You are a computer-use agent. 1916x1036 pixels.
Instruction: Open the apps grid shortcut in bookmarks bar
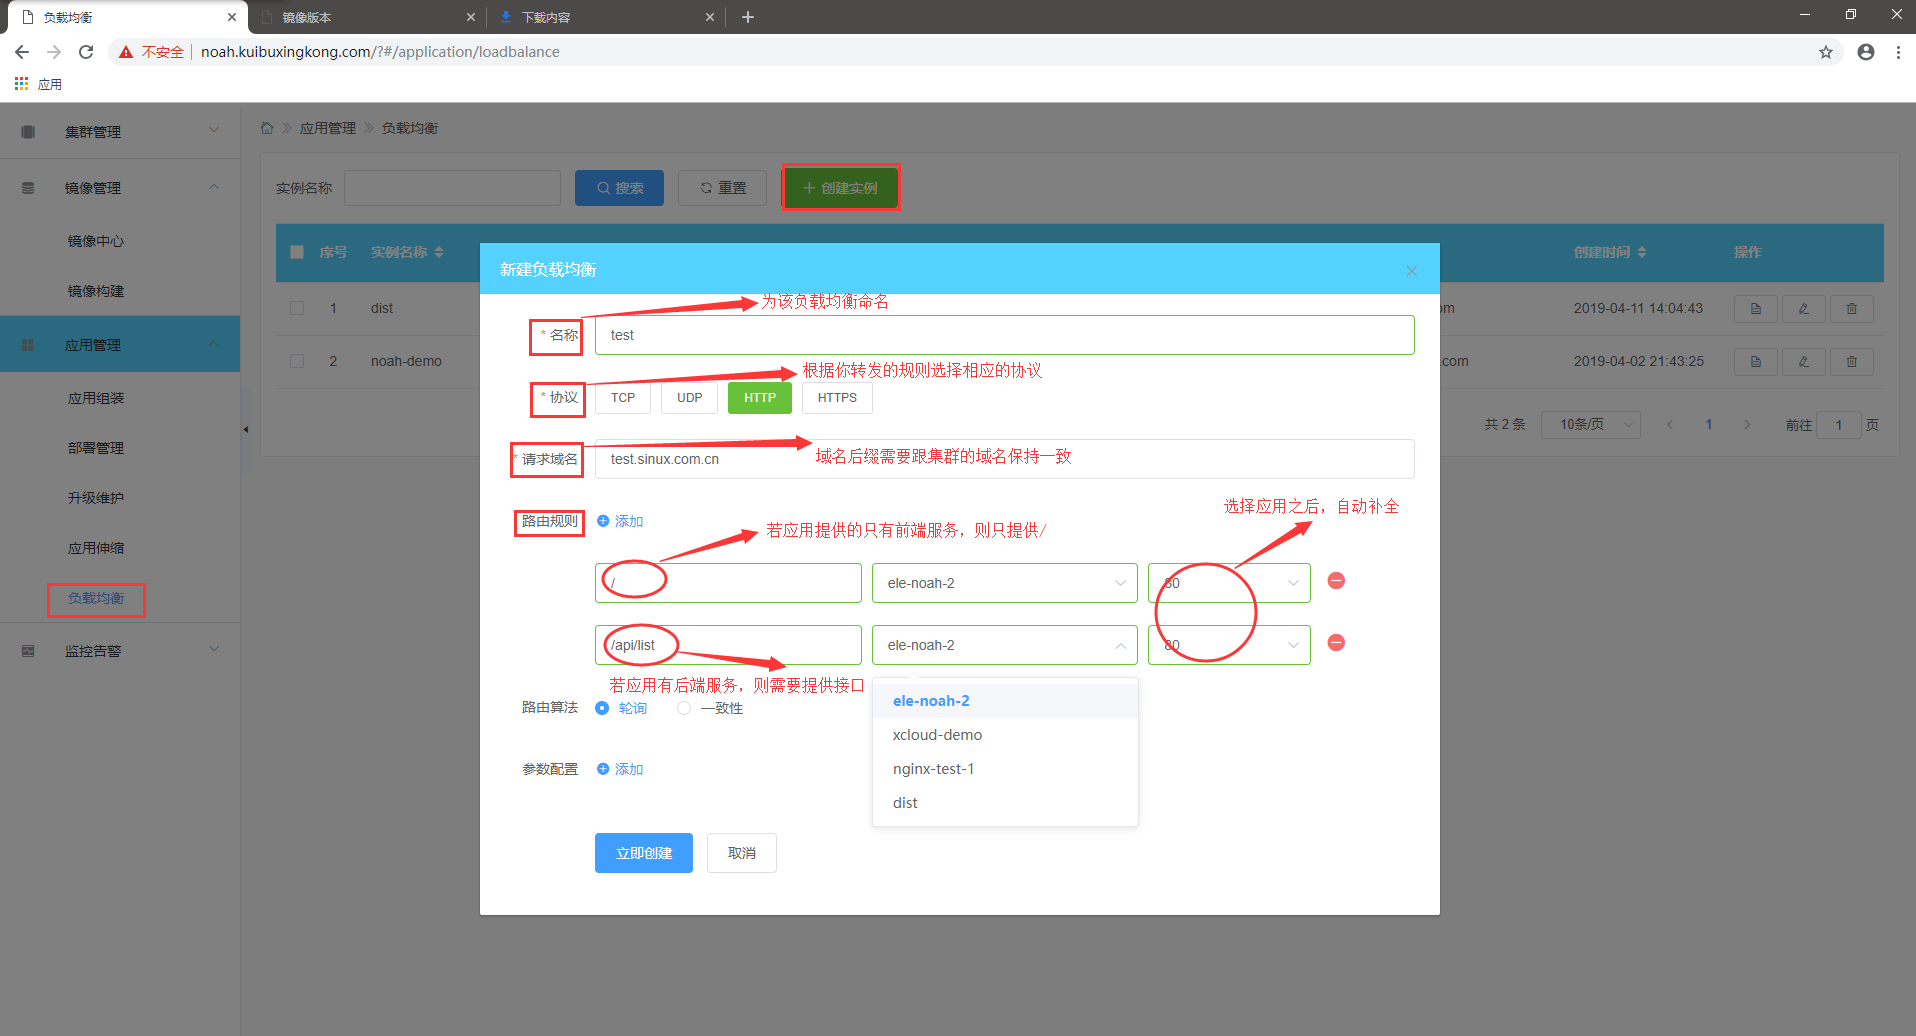point(21,84)
